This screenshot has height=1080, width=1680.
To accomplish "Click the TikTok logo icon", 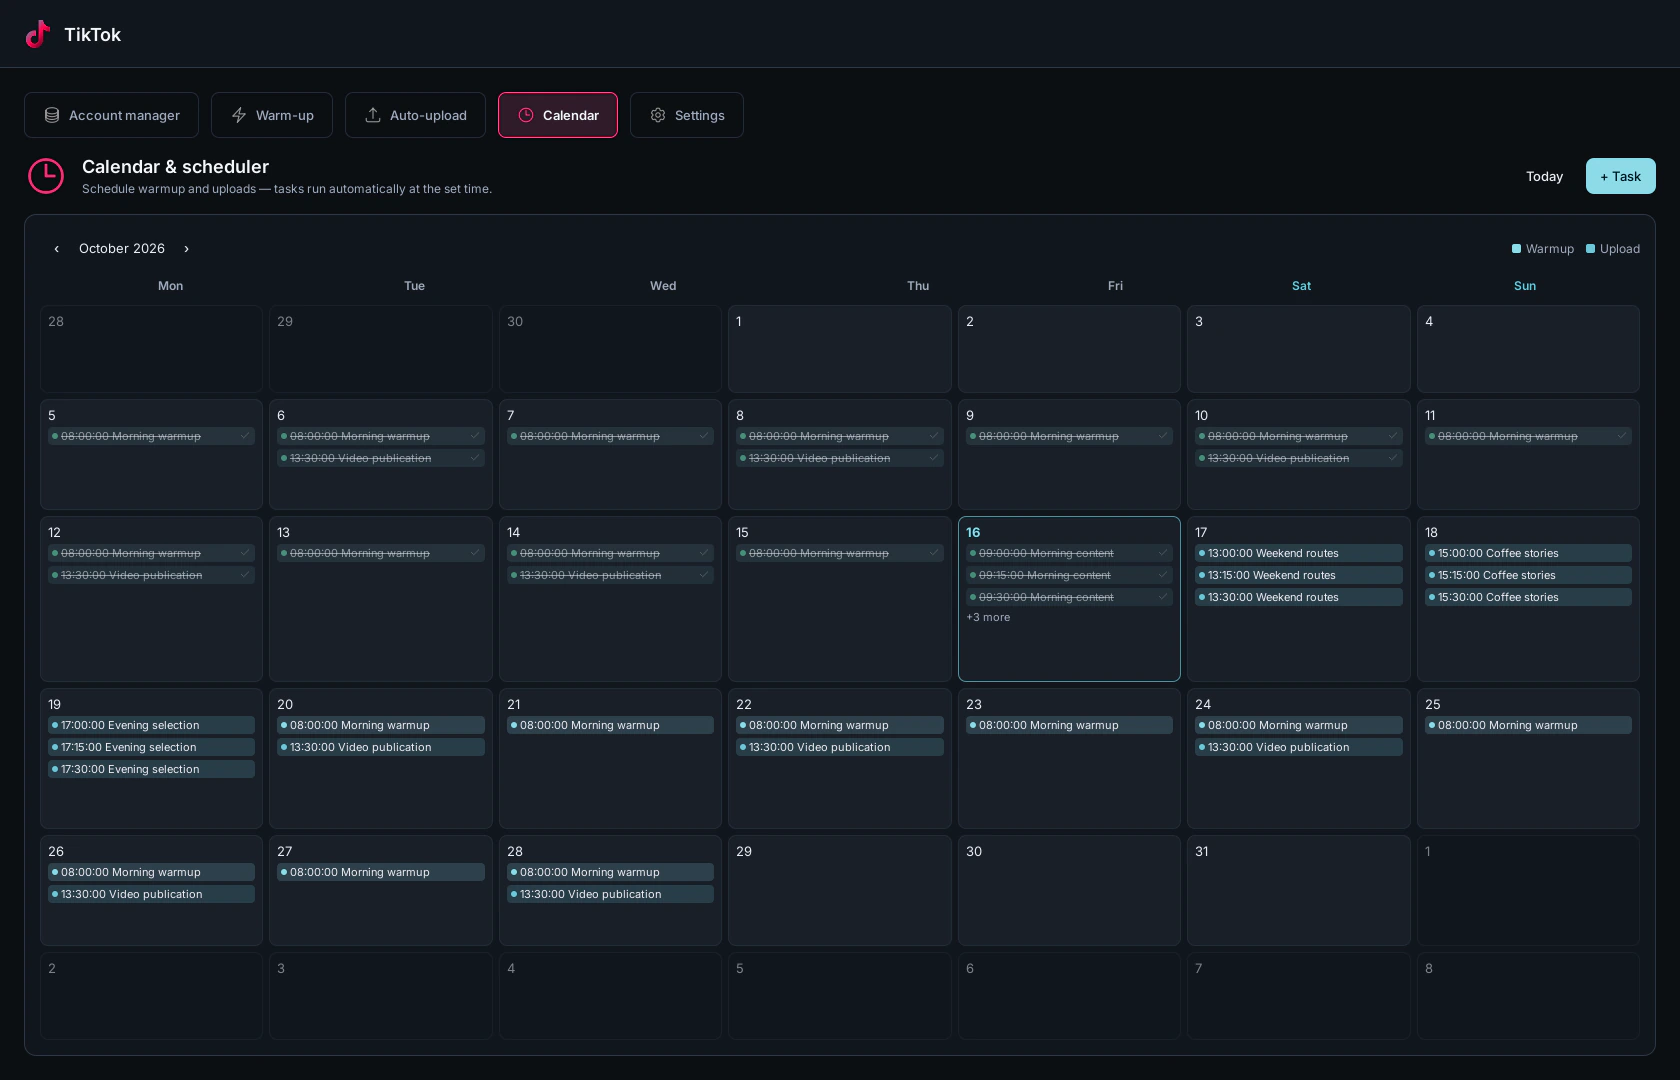I will point(38,34).
